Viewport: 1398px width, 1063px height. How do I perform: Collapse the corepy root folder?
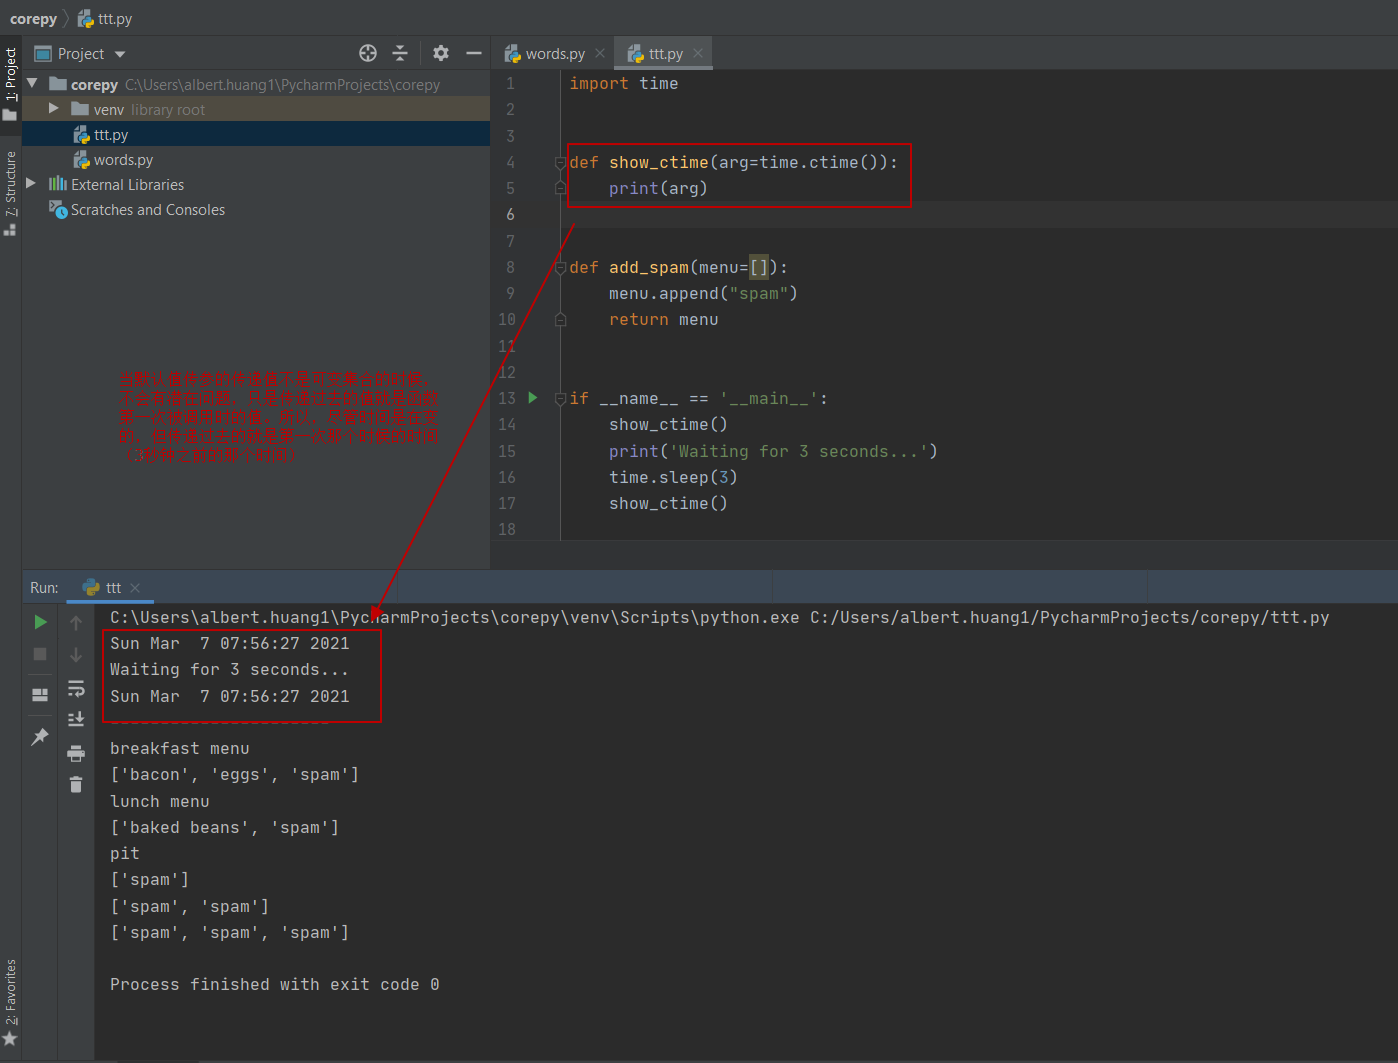[33, 84]
